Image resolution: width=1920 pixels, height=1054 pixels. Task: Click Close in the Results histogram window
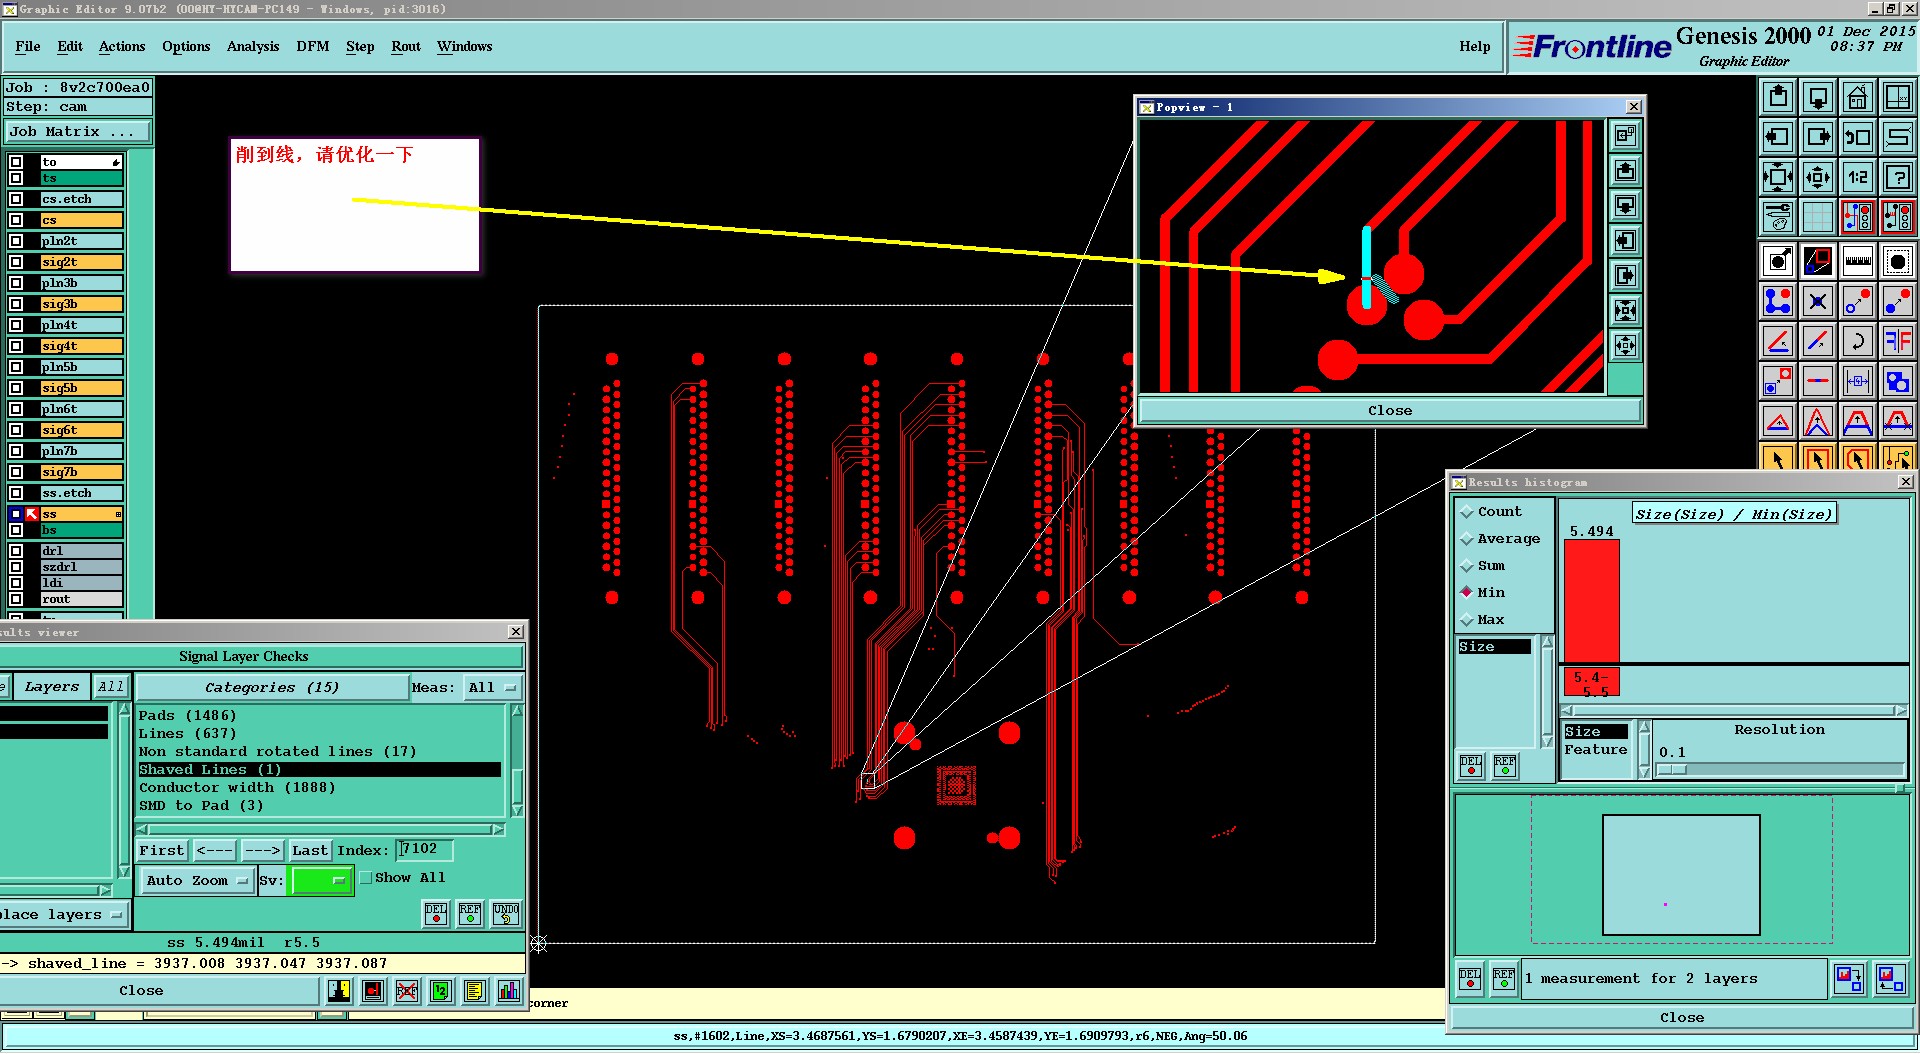tap(1682, 1017)
